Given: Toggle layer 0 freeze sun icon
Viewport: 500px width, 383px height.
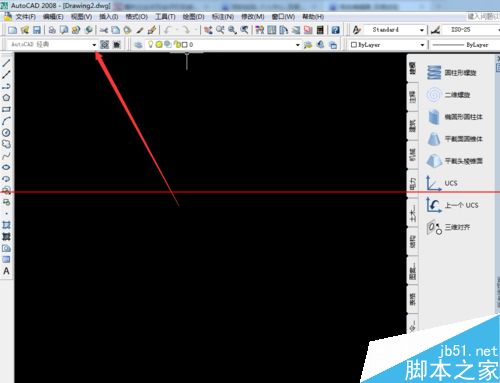Looking at the screenshot, I should click(159, 44).
